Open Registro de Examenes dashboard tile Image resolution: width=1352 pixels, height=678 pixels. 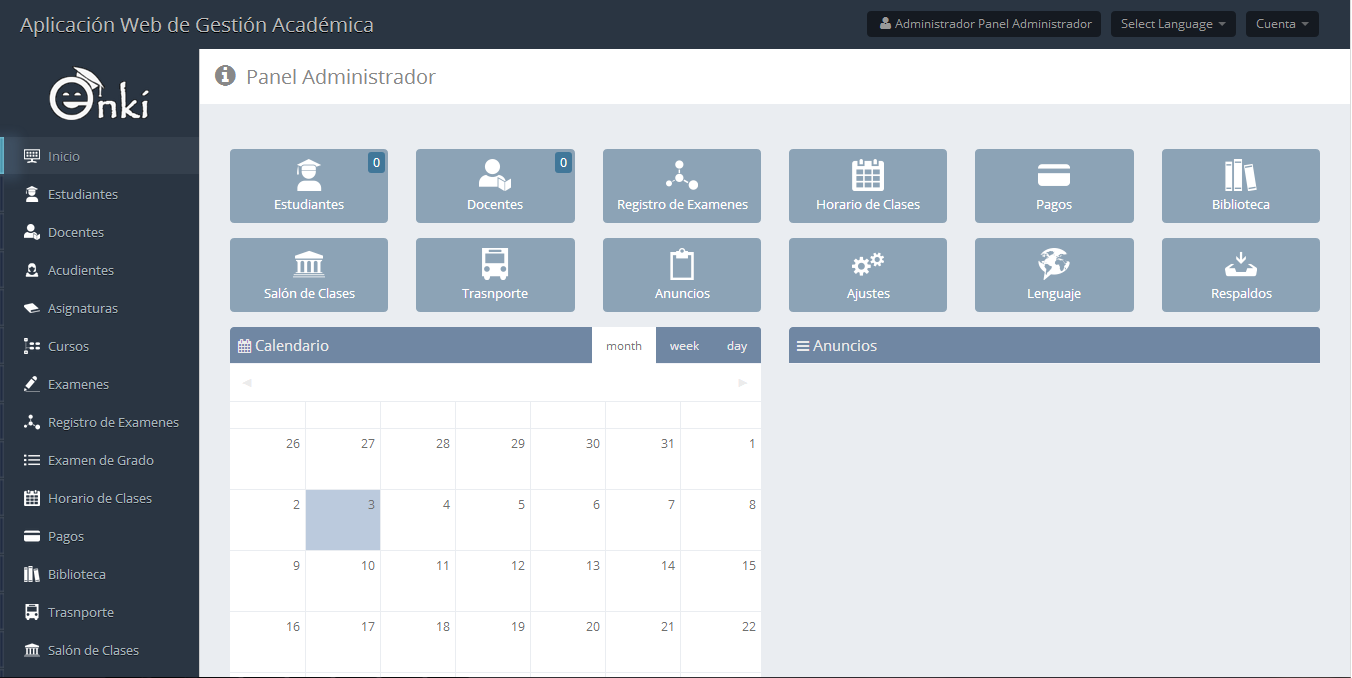tap(682, 186)
